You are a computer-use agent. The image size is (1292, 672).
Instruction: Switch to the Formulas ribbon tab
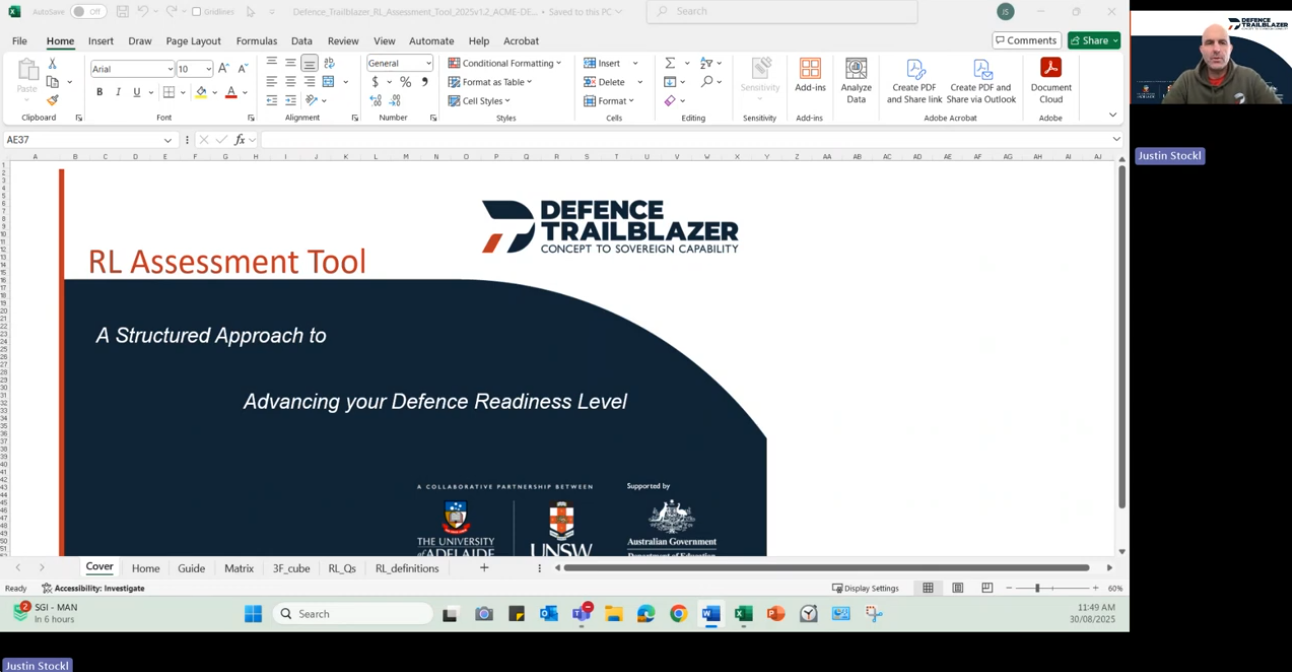(257, 41)
